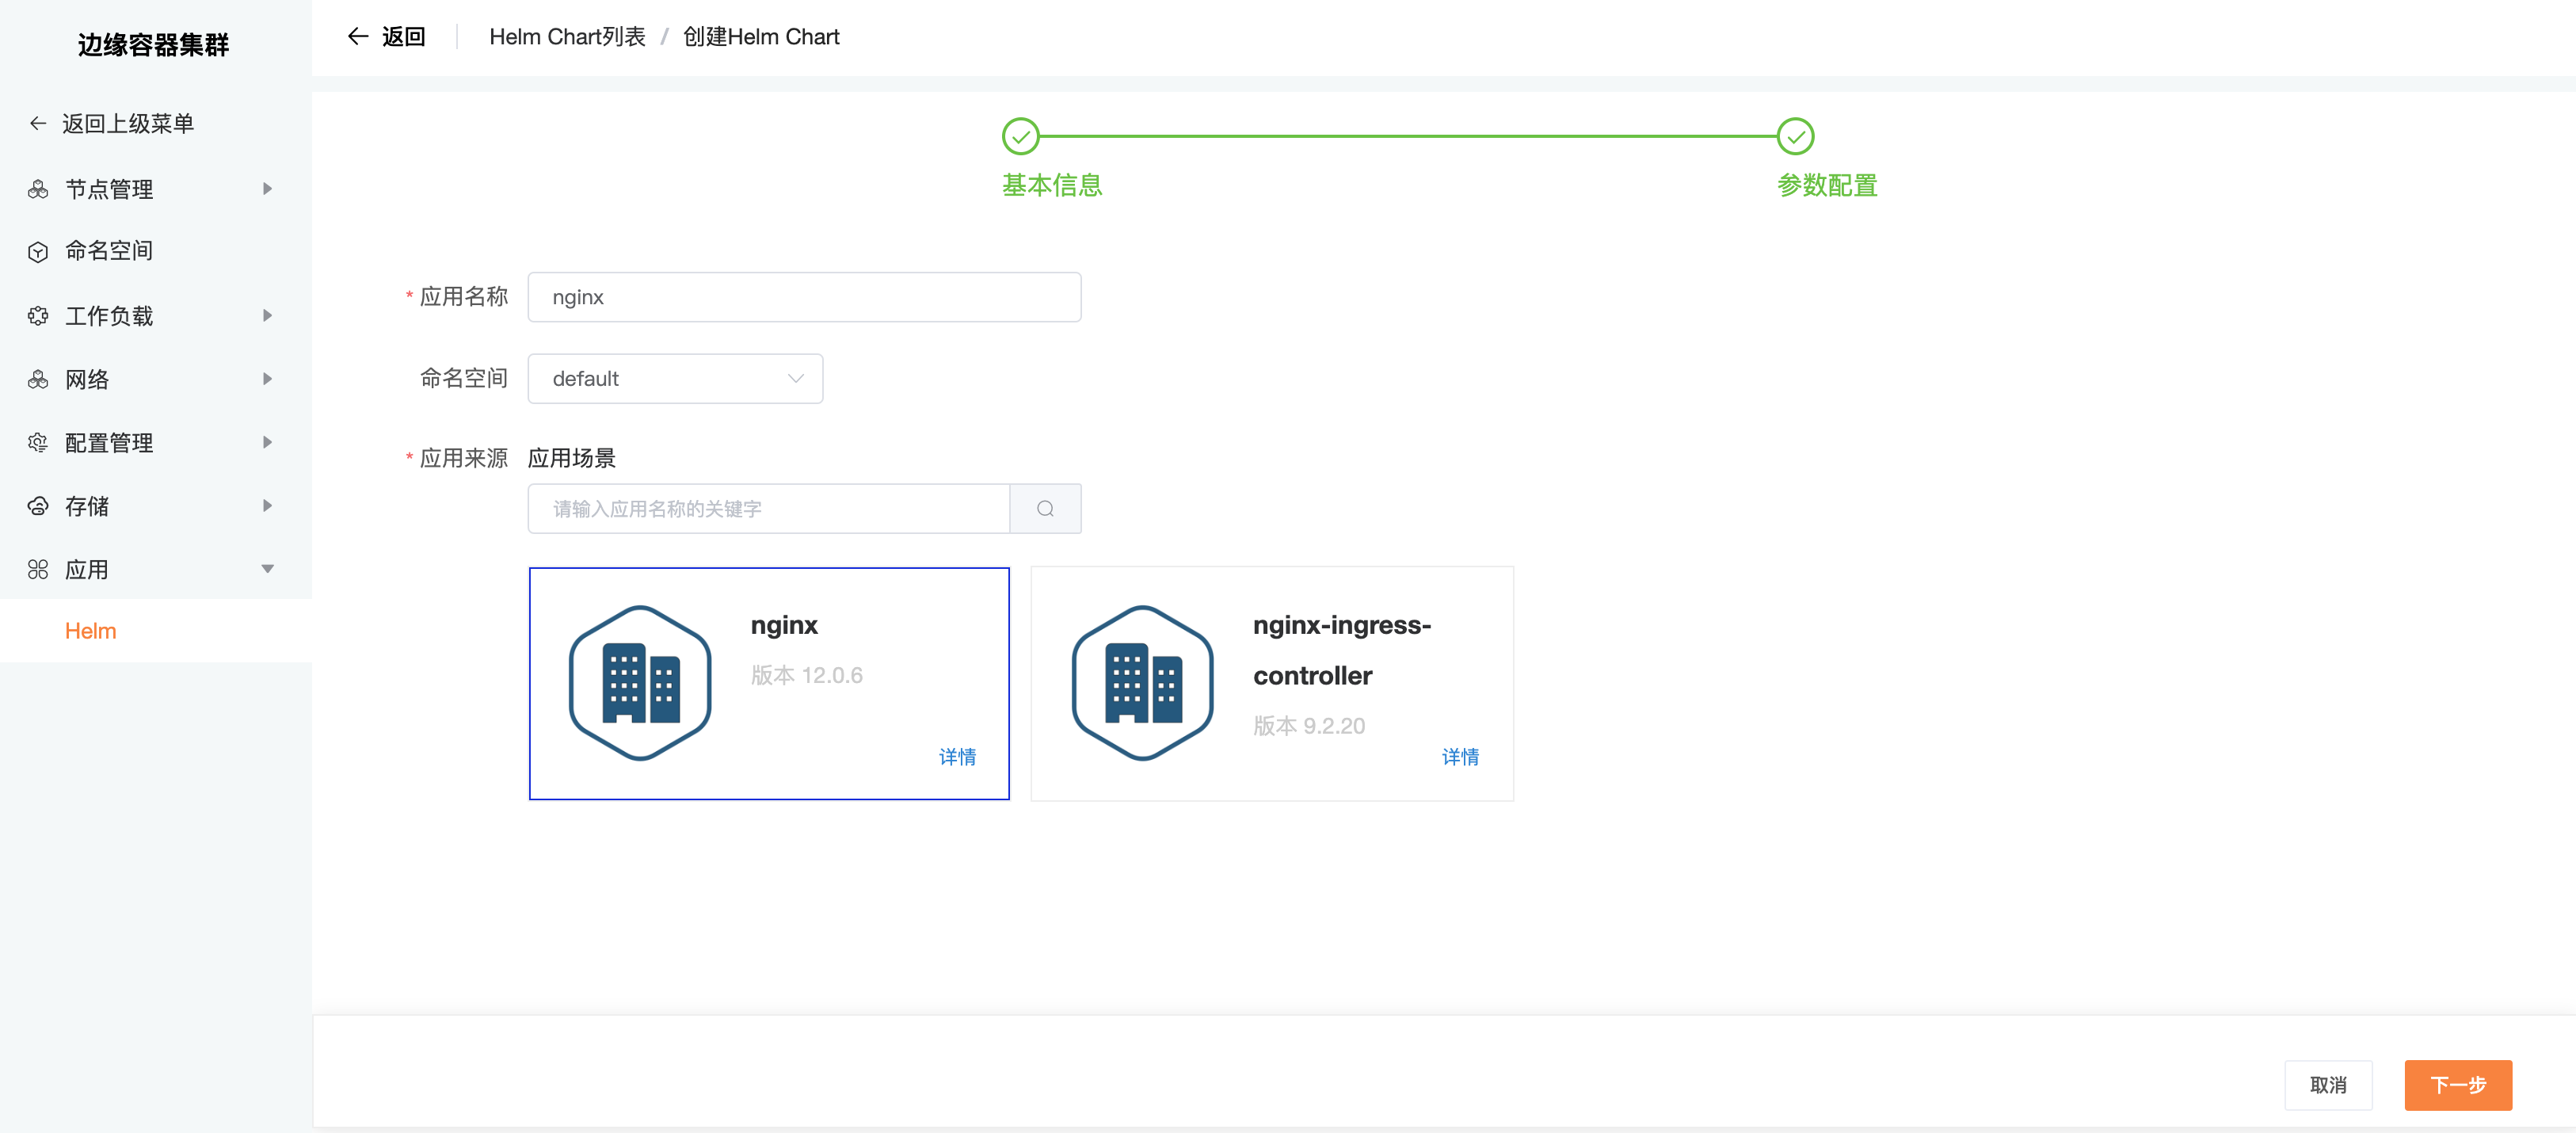Click 创建Helm Chart breadcrumb text
Viewport: 2576px width, 1133px height.
tap(761, 37)
